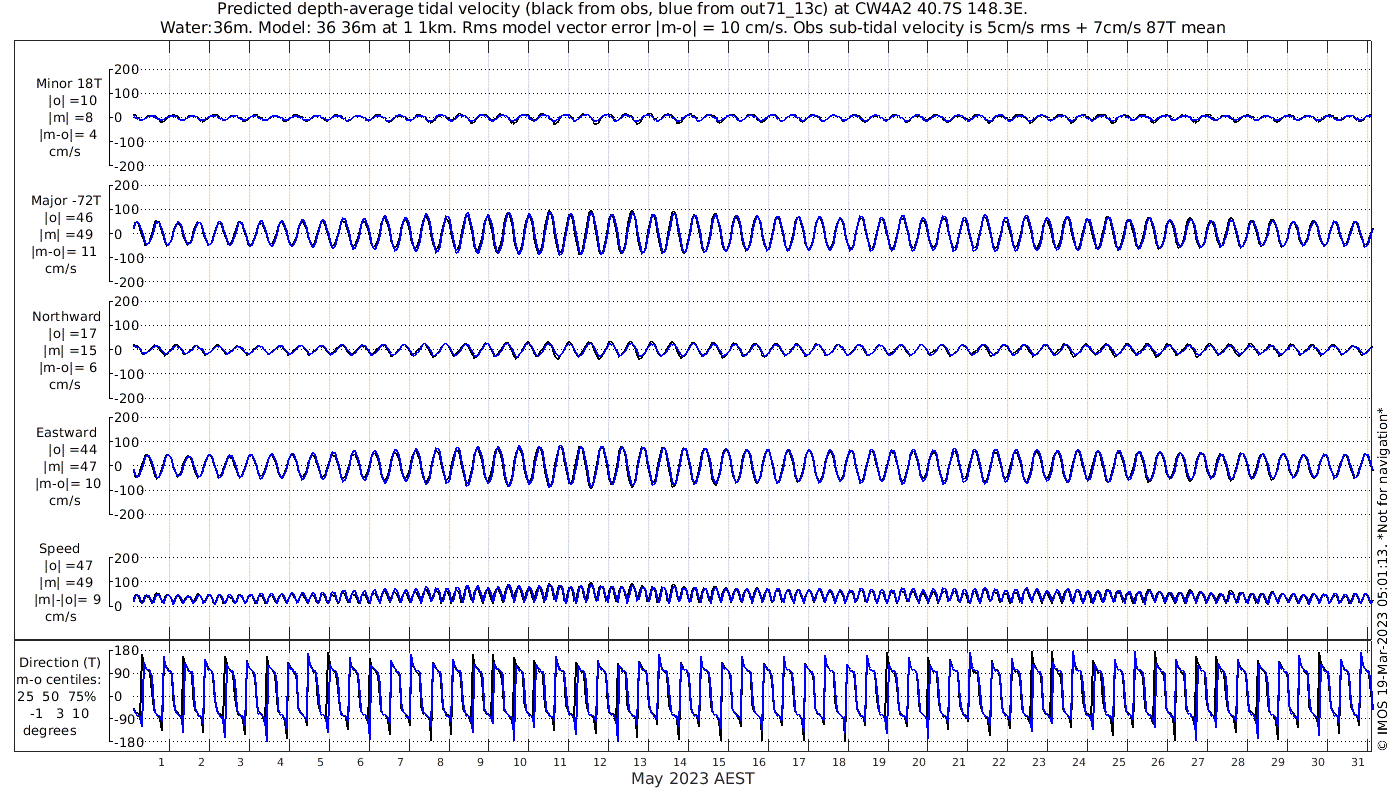Click the '|m-o|= 6' value in Northward panel

tap(68, 367)
